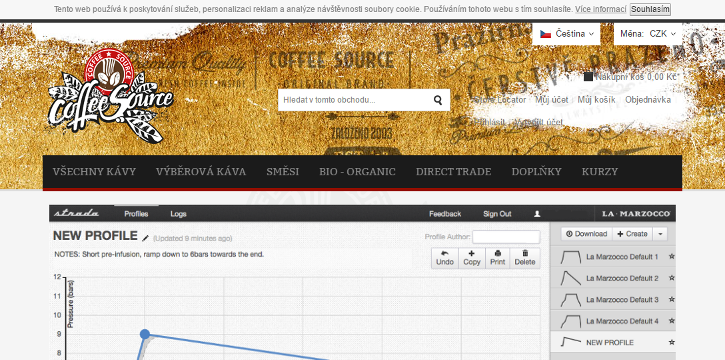Switch to the Profiles tab
The height and width of the screenshot is (360, 725).
coord(136,214)
